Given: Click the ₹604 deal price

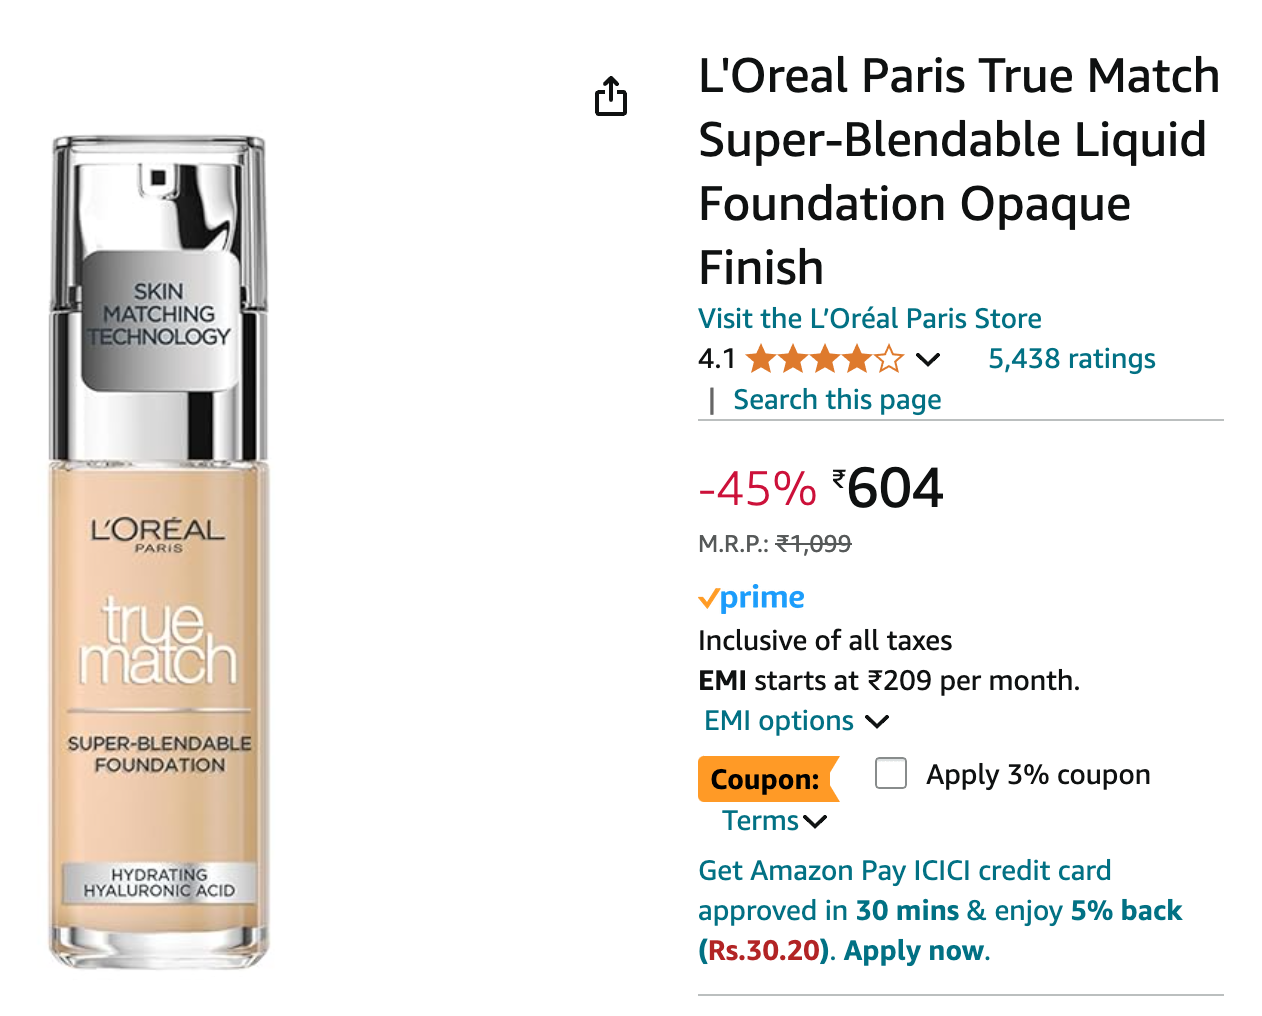Looking at the screenshot, I should click(x=893, y=488).
